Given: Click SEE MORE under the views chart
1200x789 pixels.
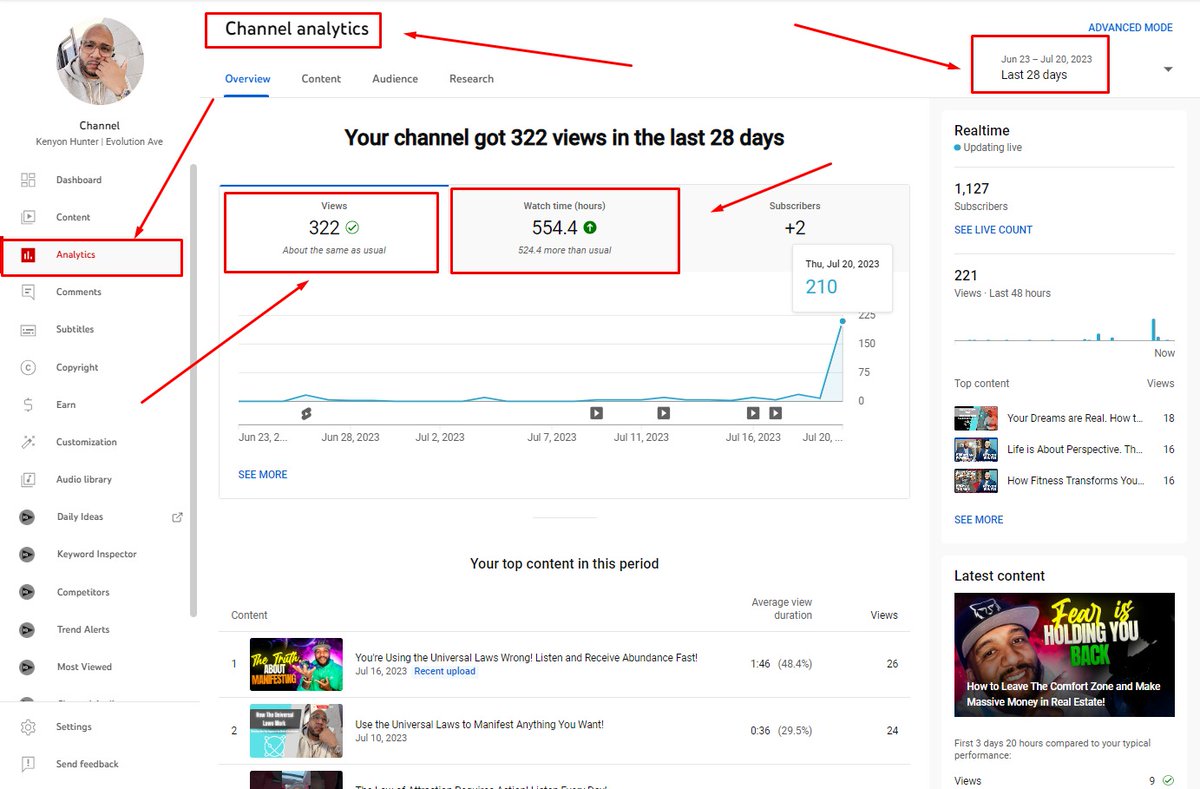Looking at the screenshot, I should (263, 475).
